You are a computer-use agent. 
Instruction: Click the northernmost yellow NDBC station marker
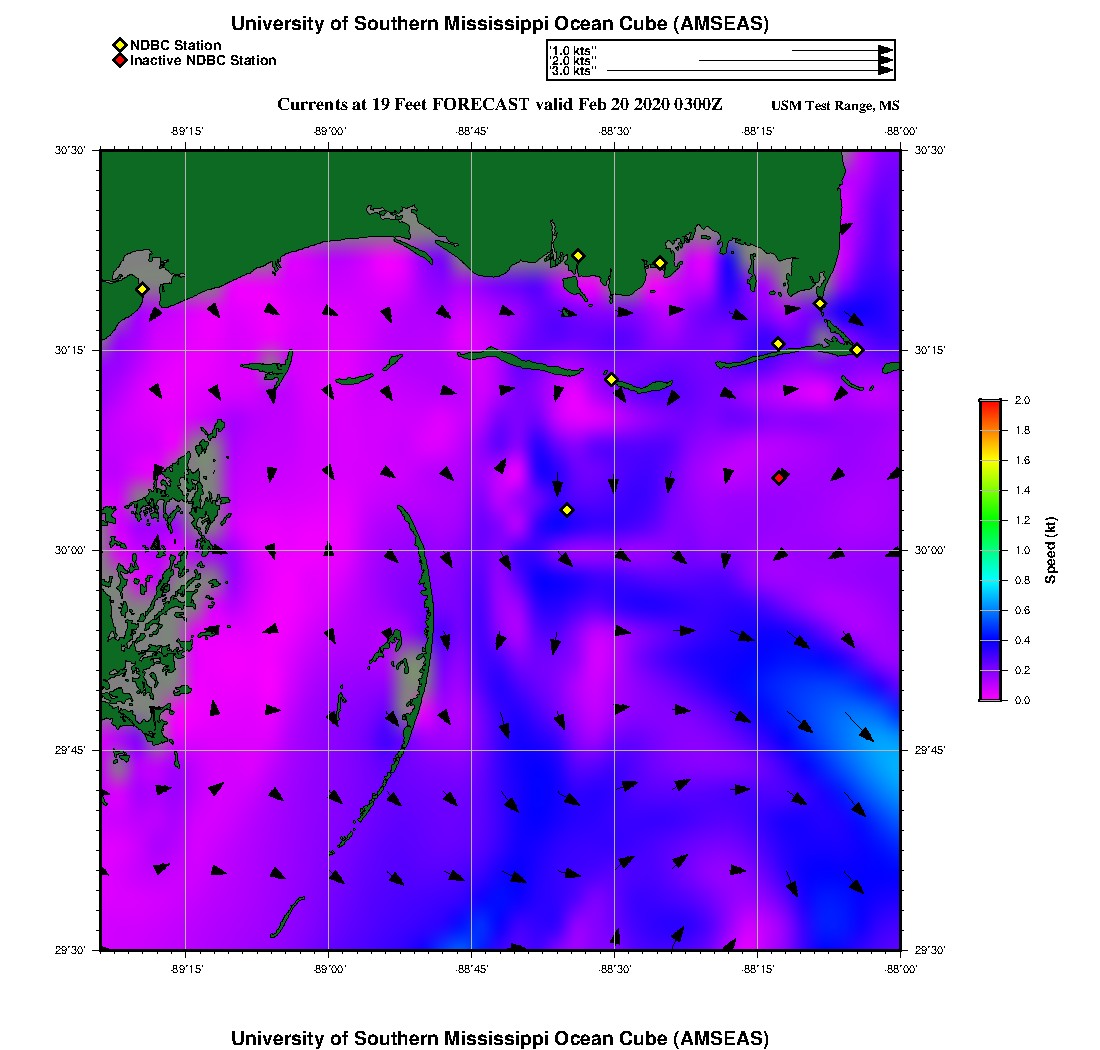click(577, 255)
